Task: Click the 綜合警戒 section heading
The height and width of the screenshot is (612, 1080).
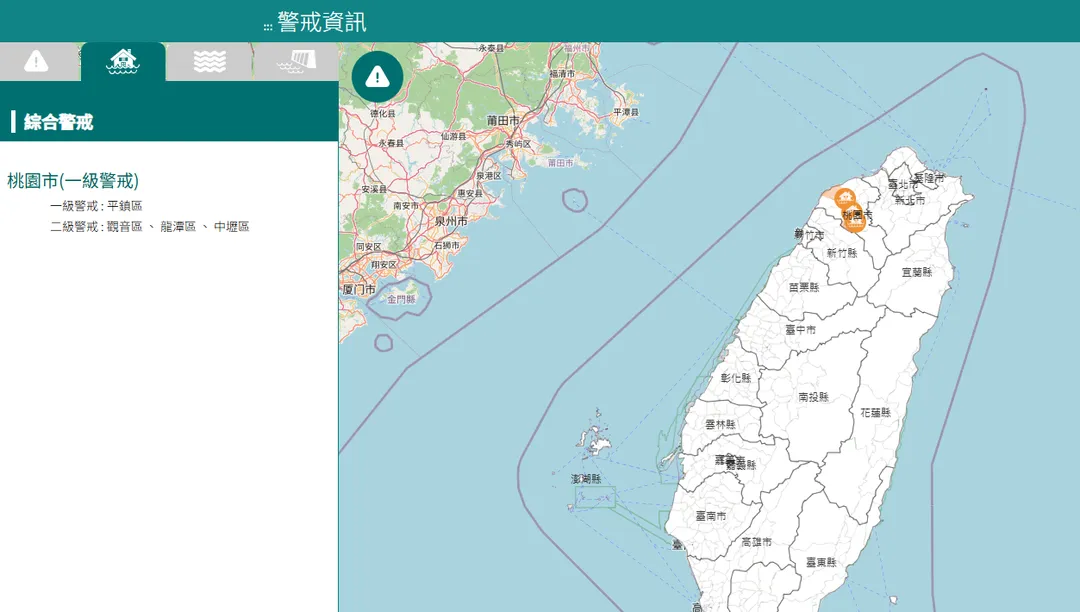Action: 58,122
